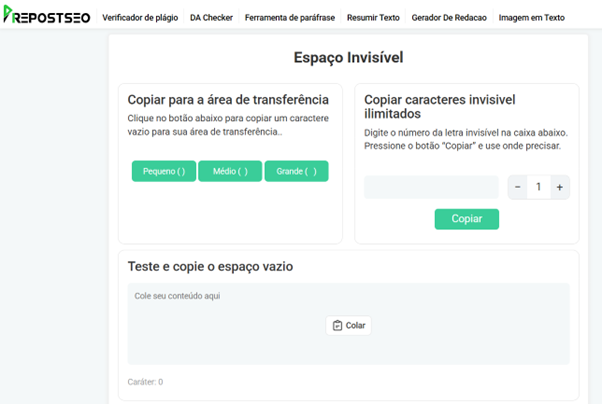Click the Caráter counter label

pos(145,382)
